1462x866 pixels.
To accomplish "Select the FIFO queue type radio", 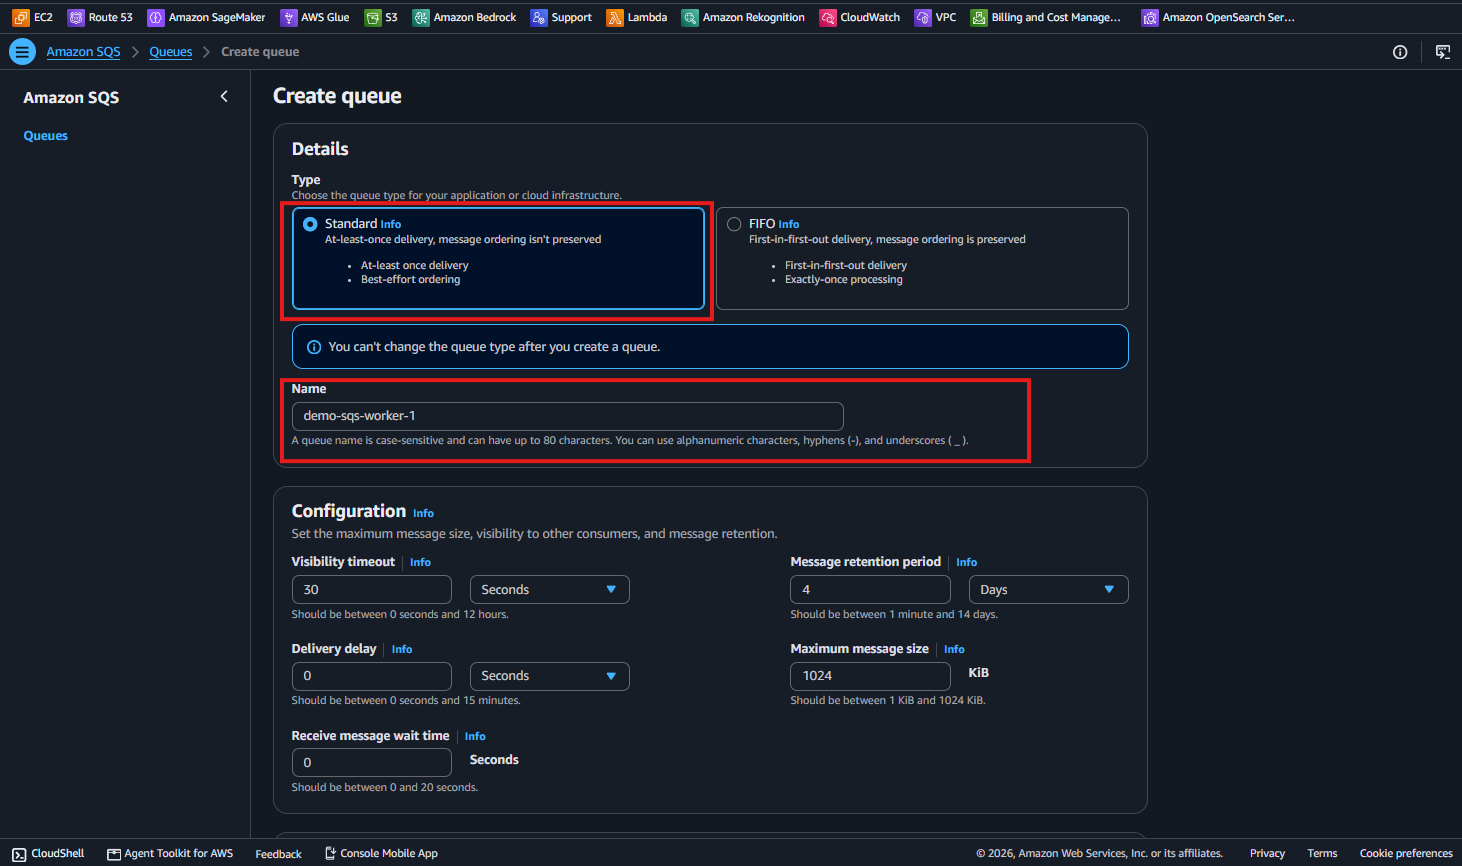I will click(734, 224).
